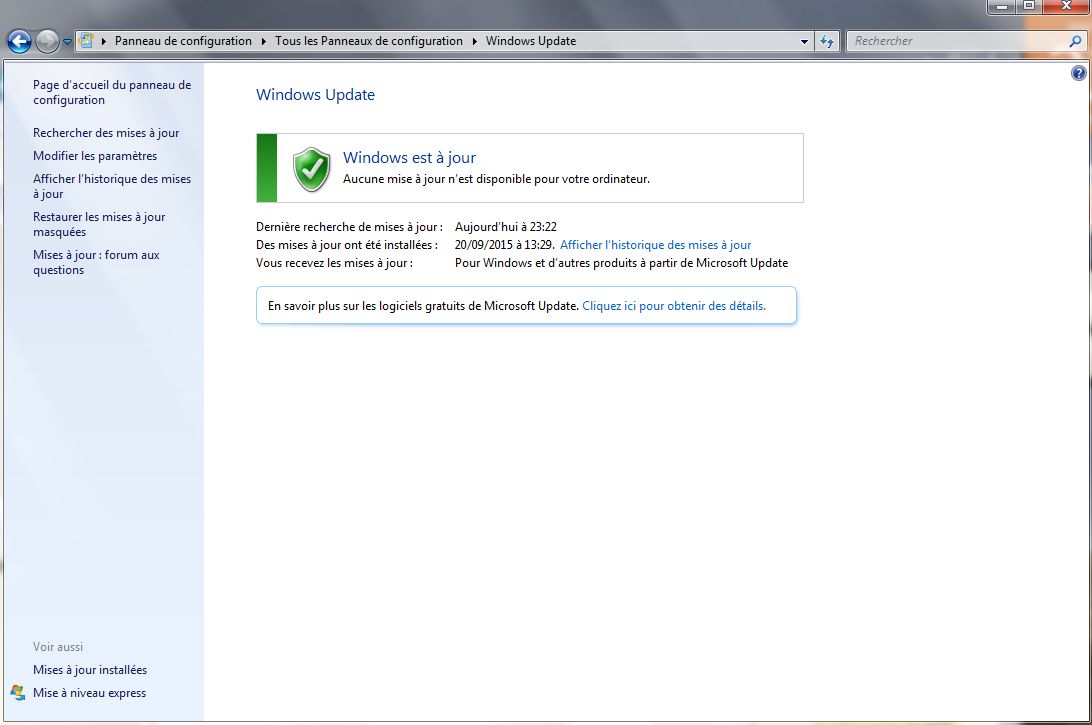The width and height of the screenshot is (1092, 725).
Task: Click the Windows Update page title
Action: coord(315,95)
